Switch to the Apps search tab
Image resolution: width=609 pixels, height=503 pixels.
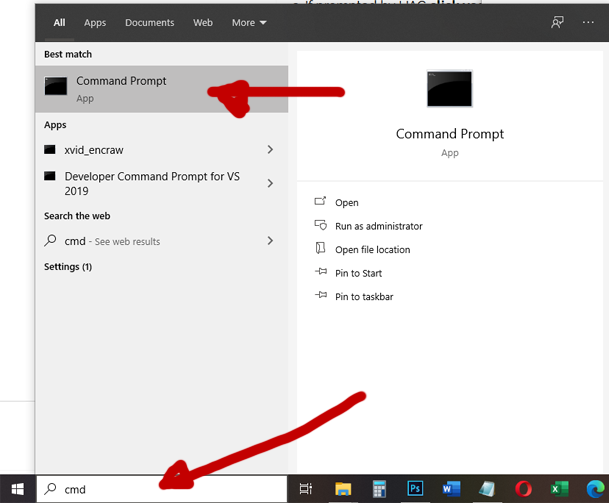point(95,23)
